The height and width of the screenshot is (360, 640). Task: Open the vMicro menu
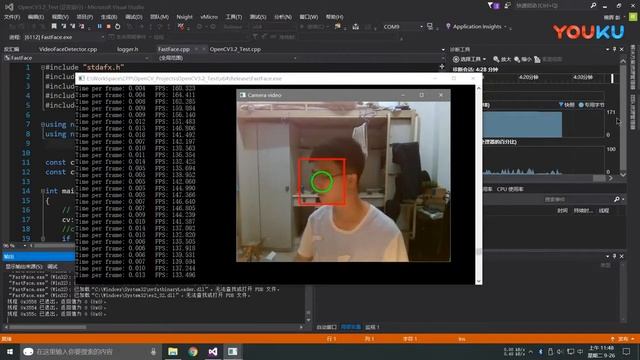(209, 17)
